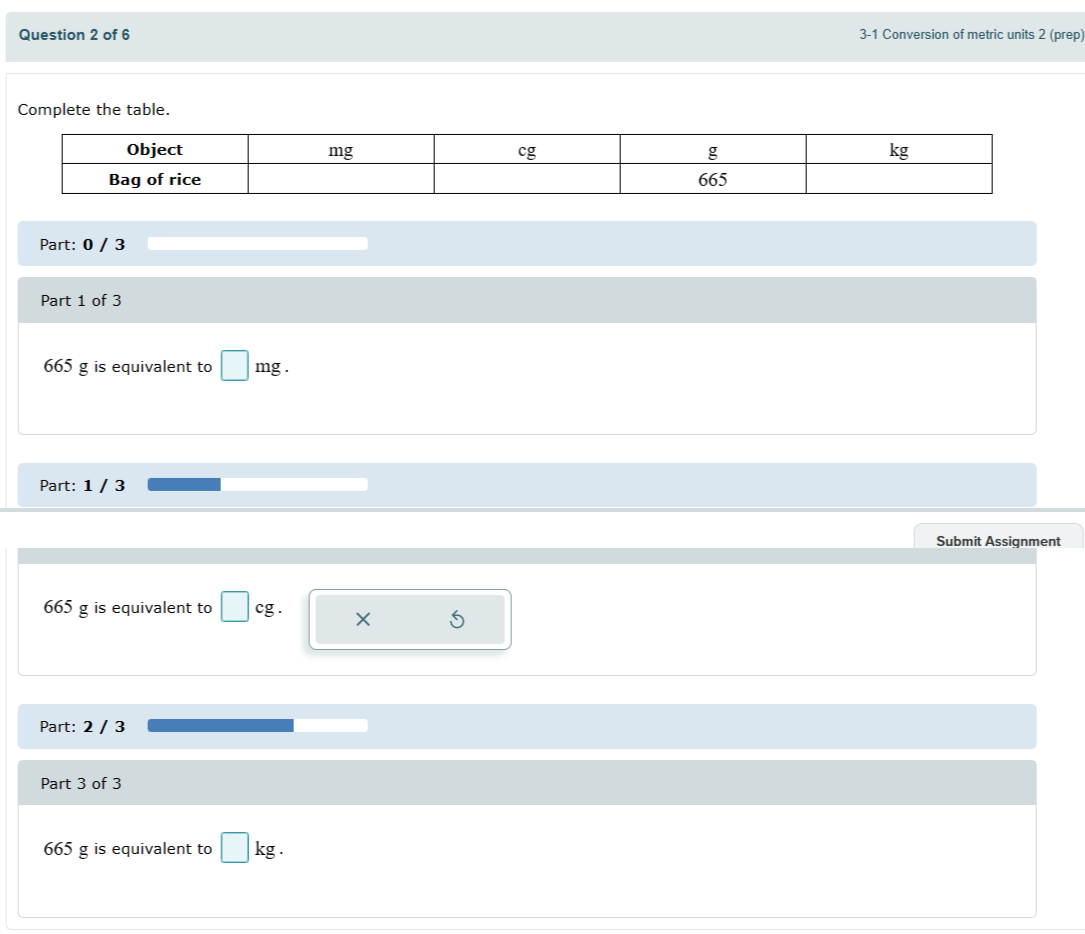Click the empty mg cell for Bag of rice

tap(341, 179)
